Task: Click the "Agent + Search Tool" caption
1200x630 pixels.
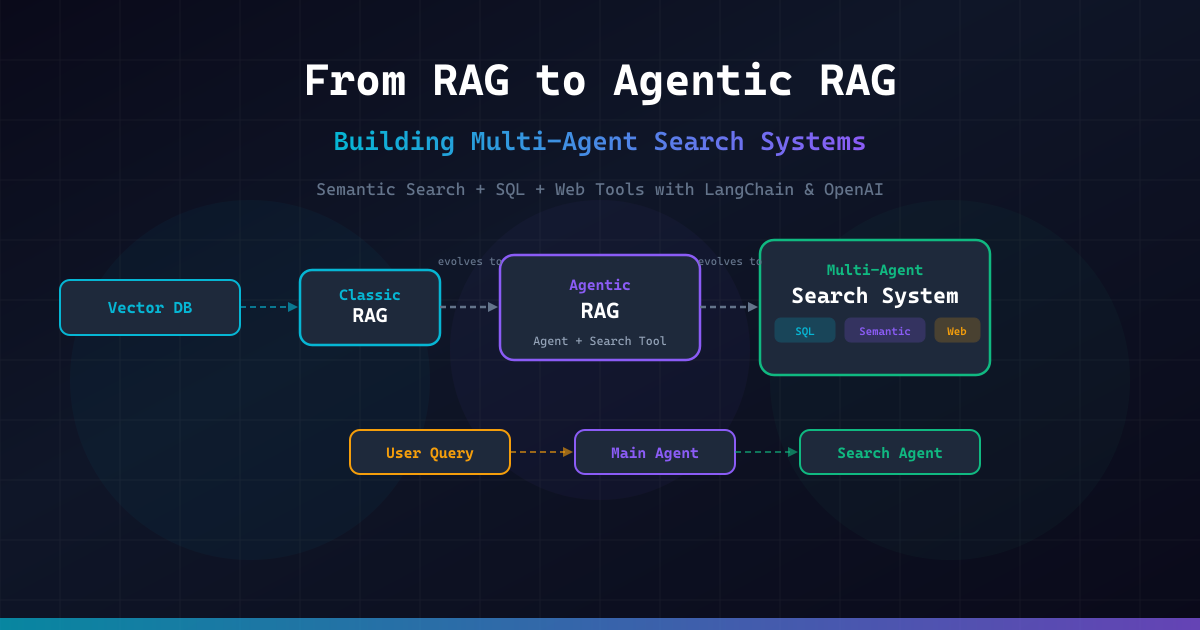Action: point(599,341)
